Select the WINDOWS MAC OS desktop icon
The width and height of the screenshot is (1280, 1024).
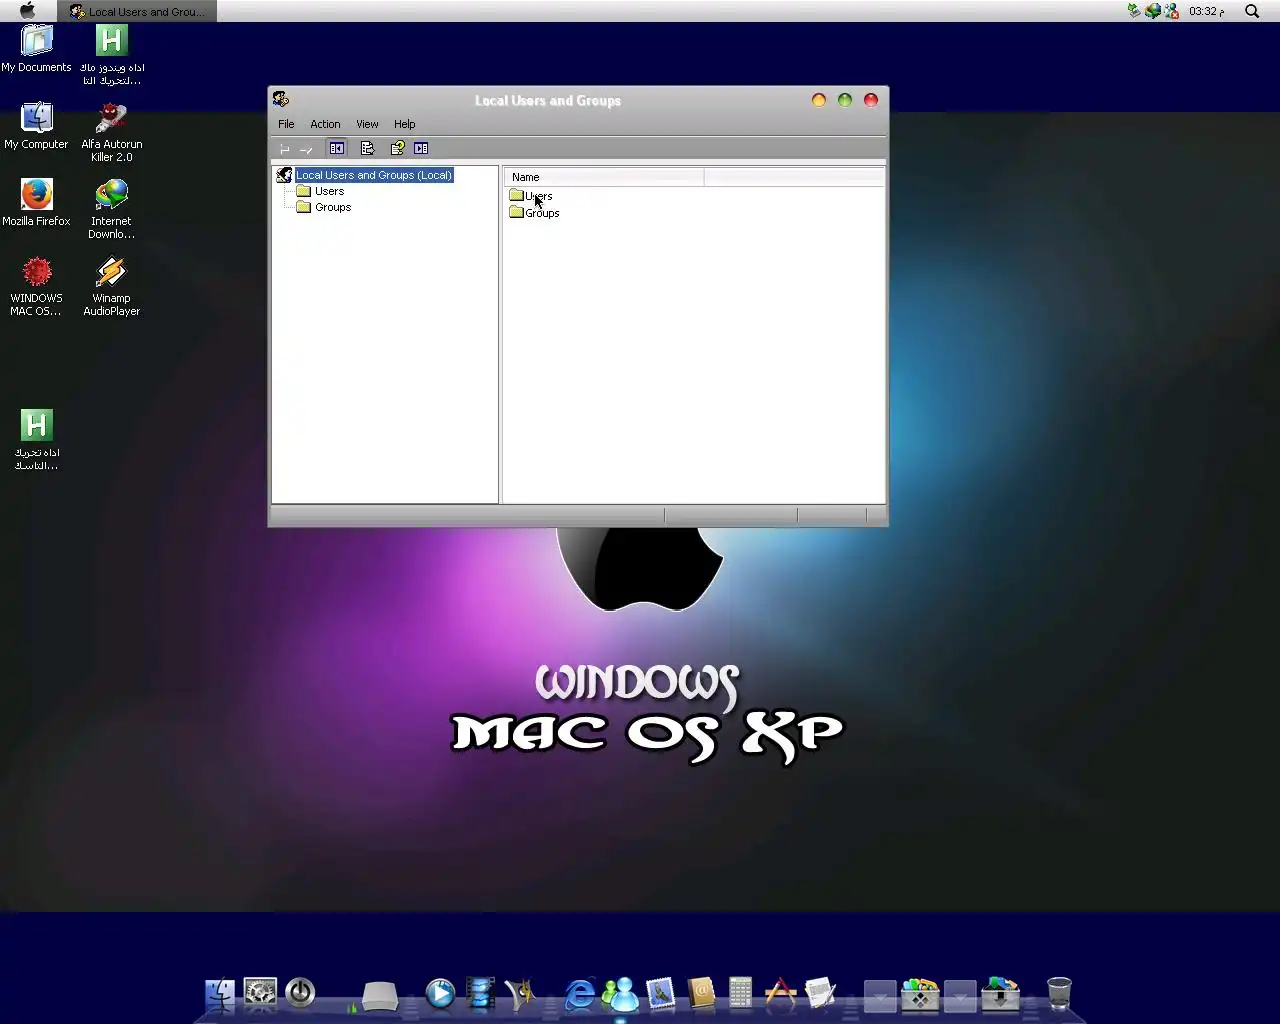point(36,286)
